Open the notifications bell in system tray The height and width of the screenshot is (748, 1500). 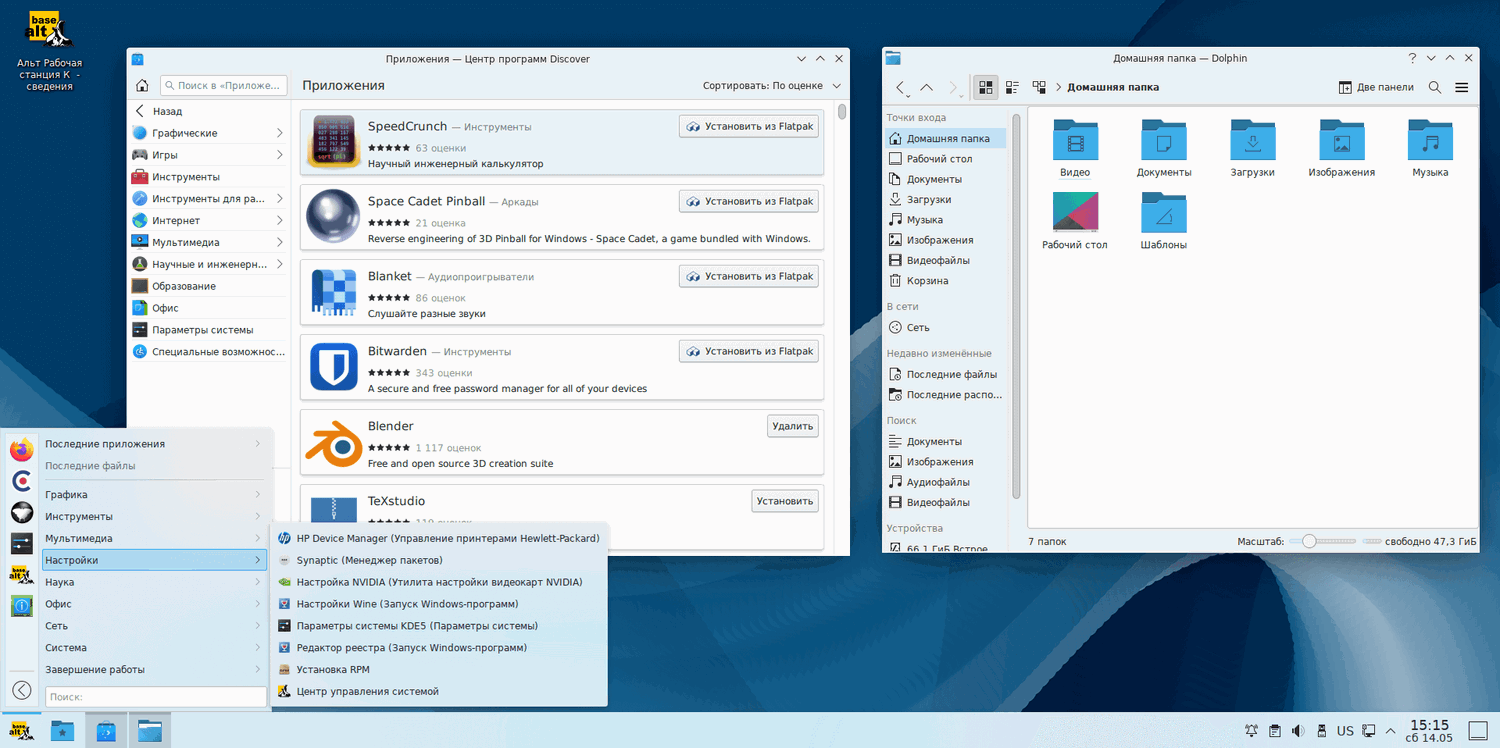(1251, 731)
